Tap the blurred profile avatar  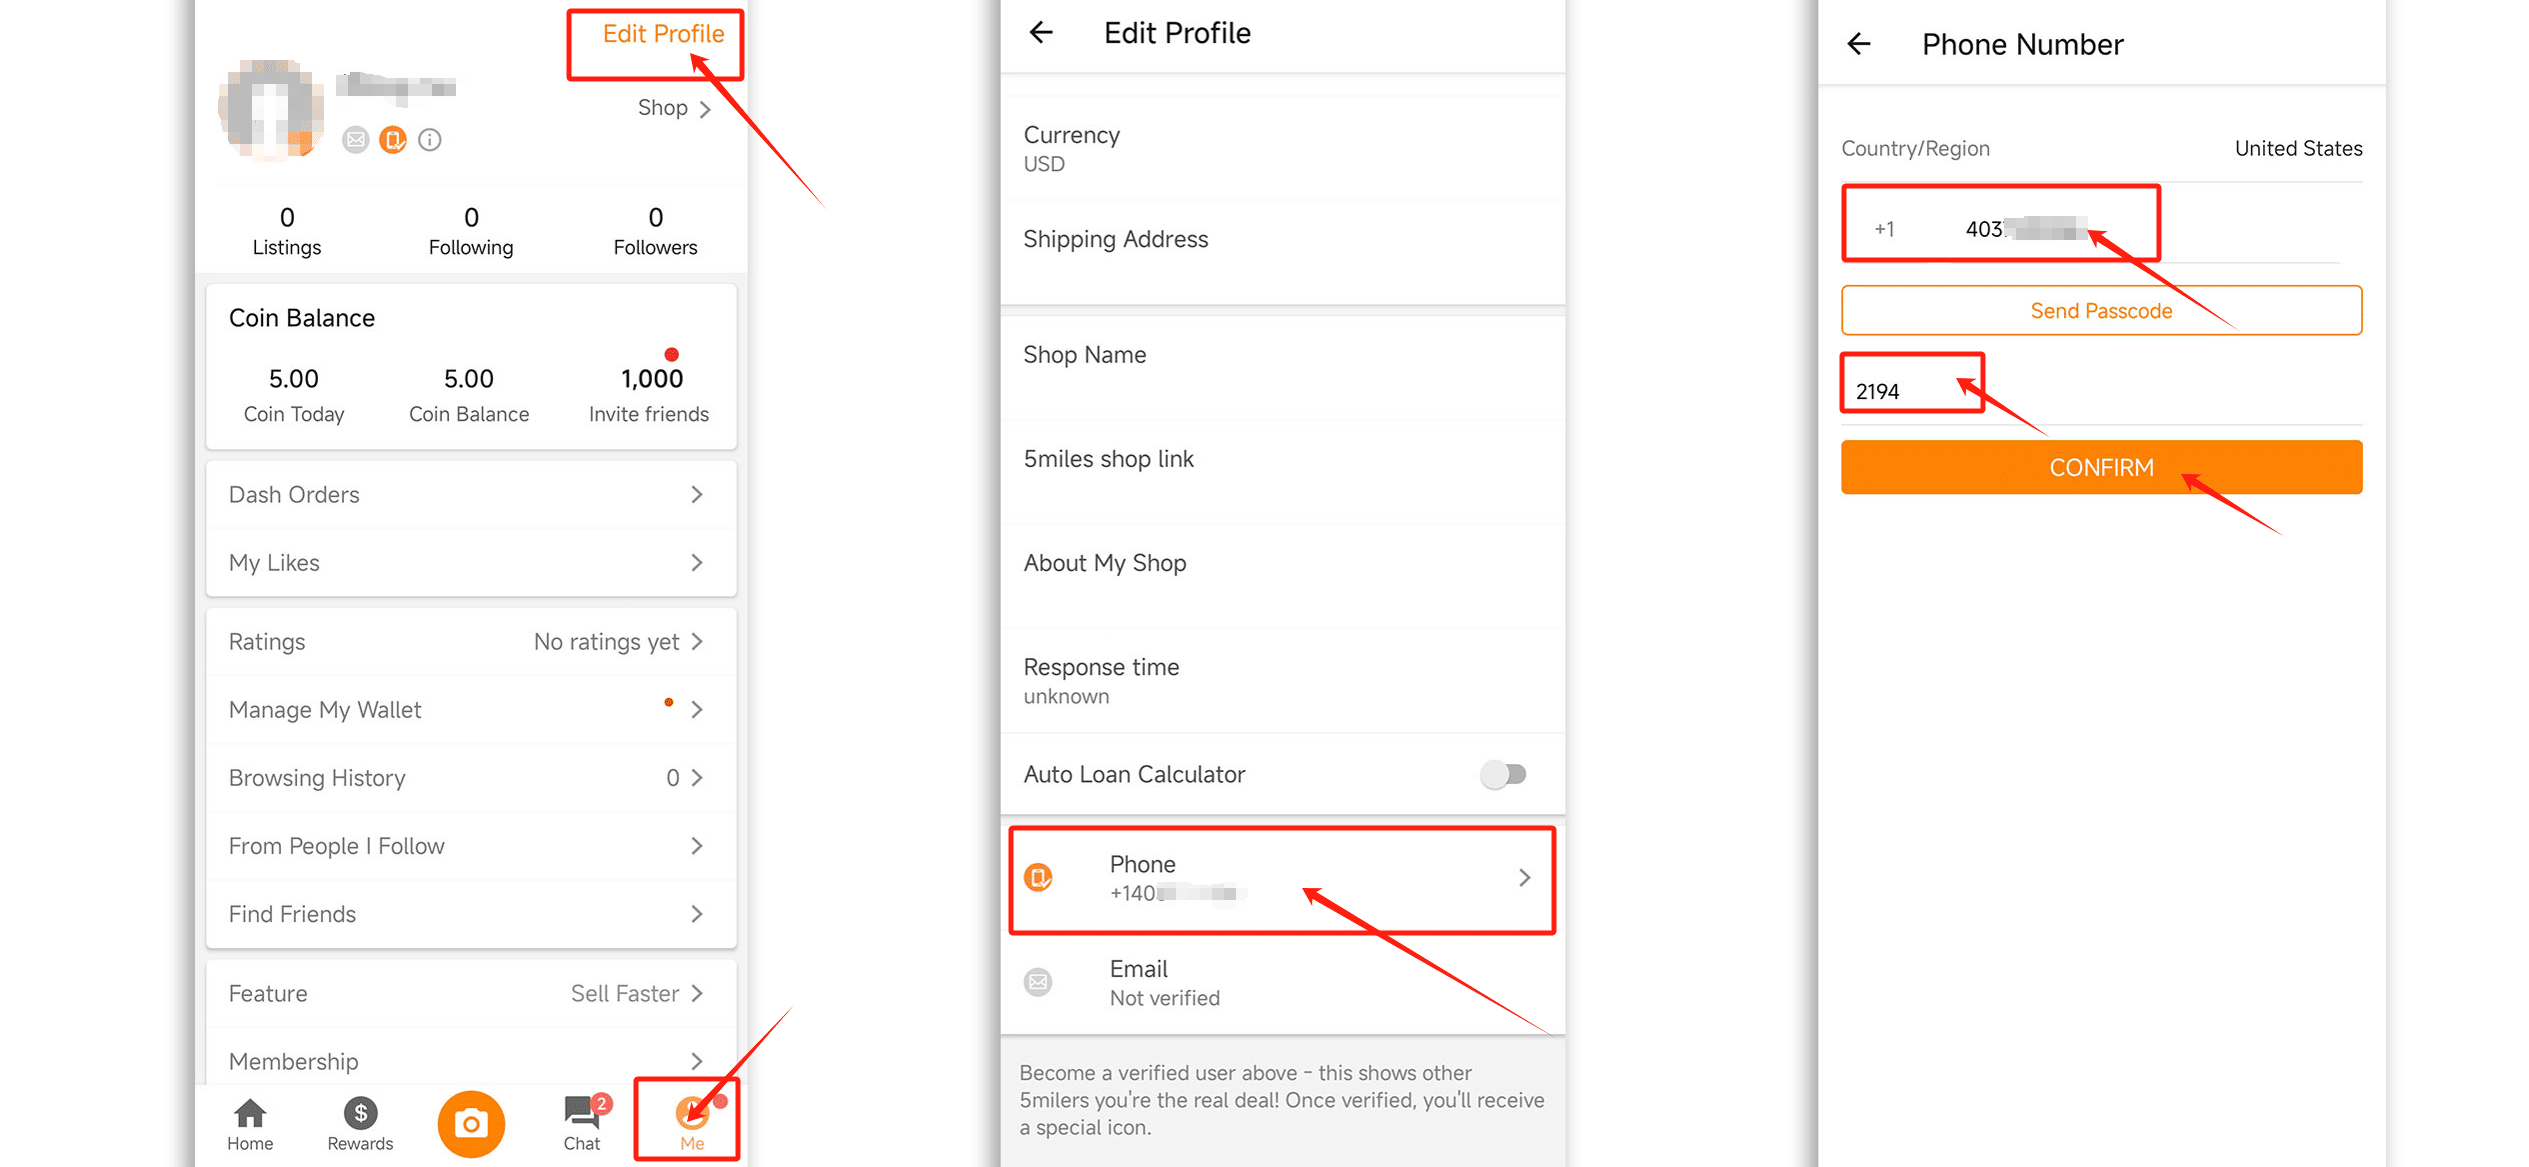coord(271,109)
